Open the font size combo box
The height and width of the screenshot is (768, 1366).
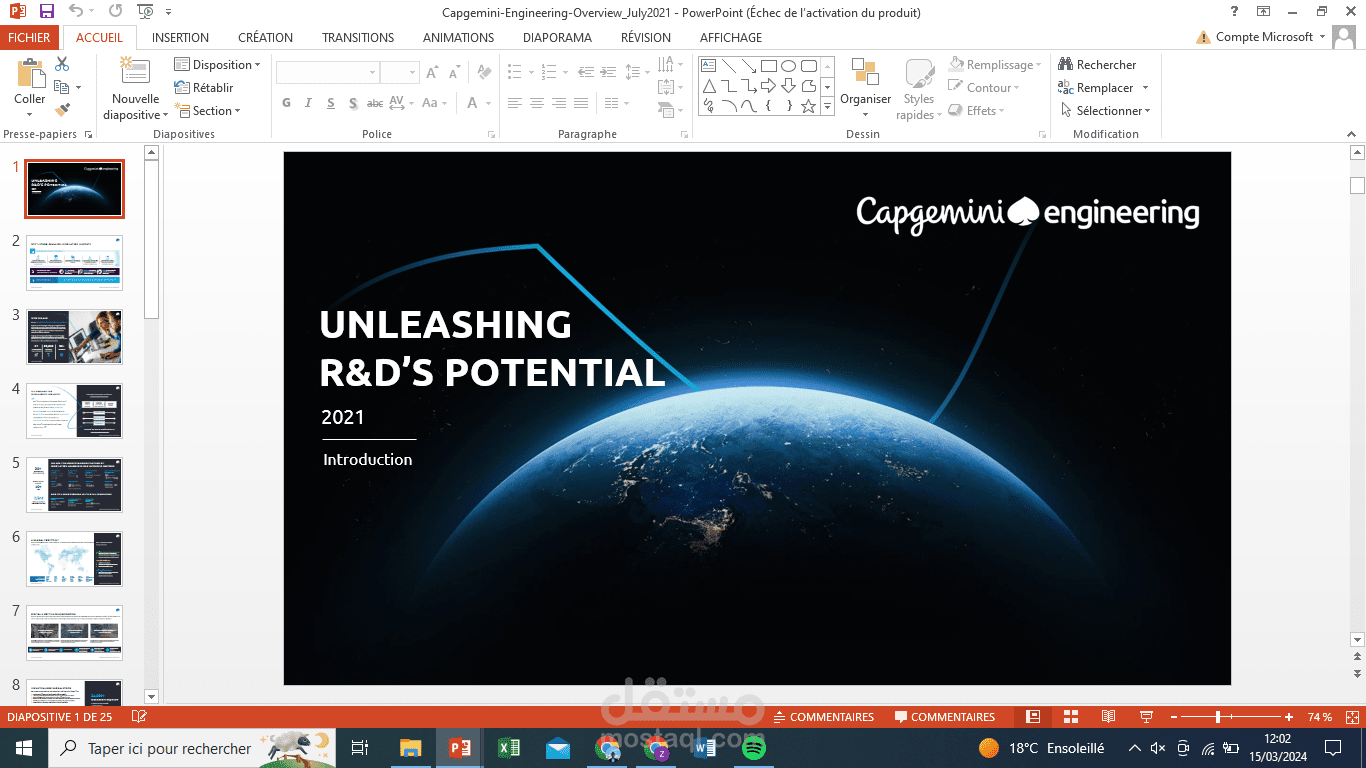click(399, 73)
